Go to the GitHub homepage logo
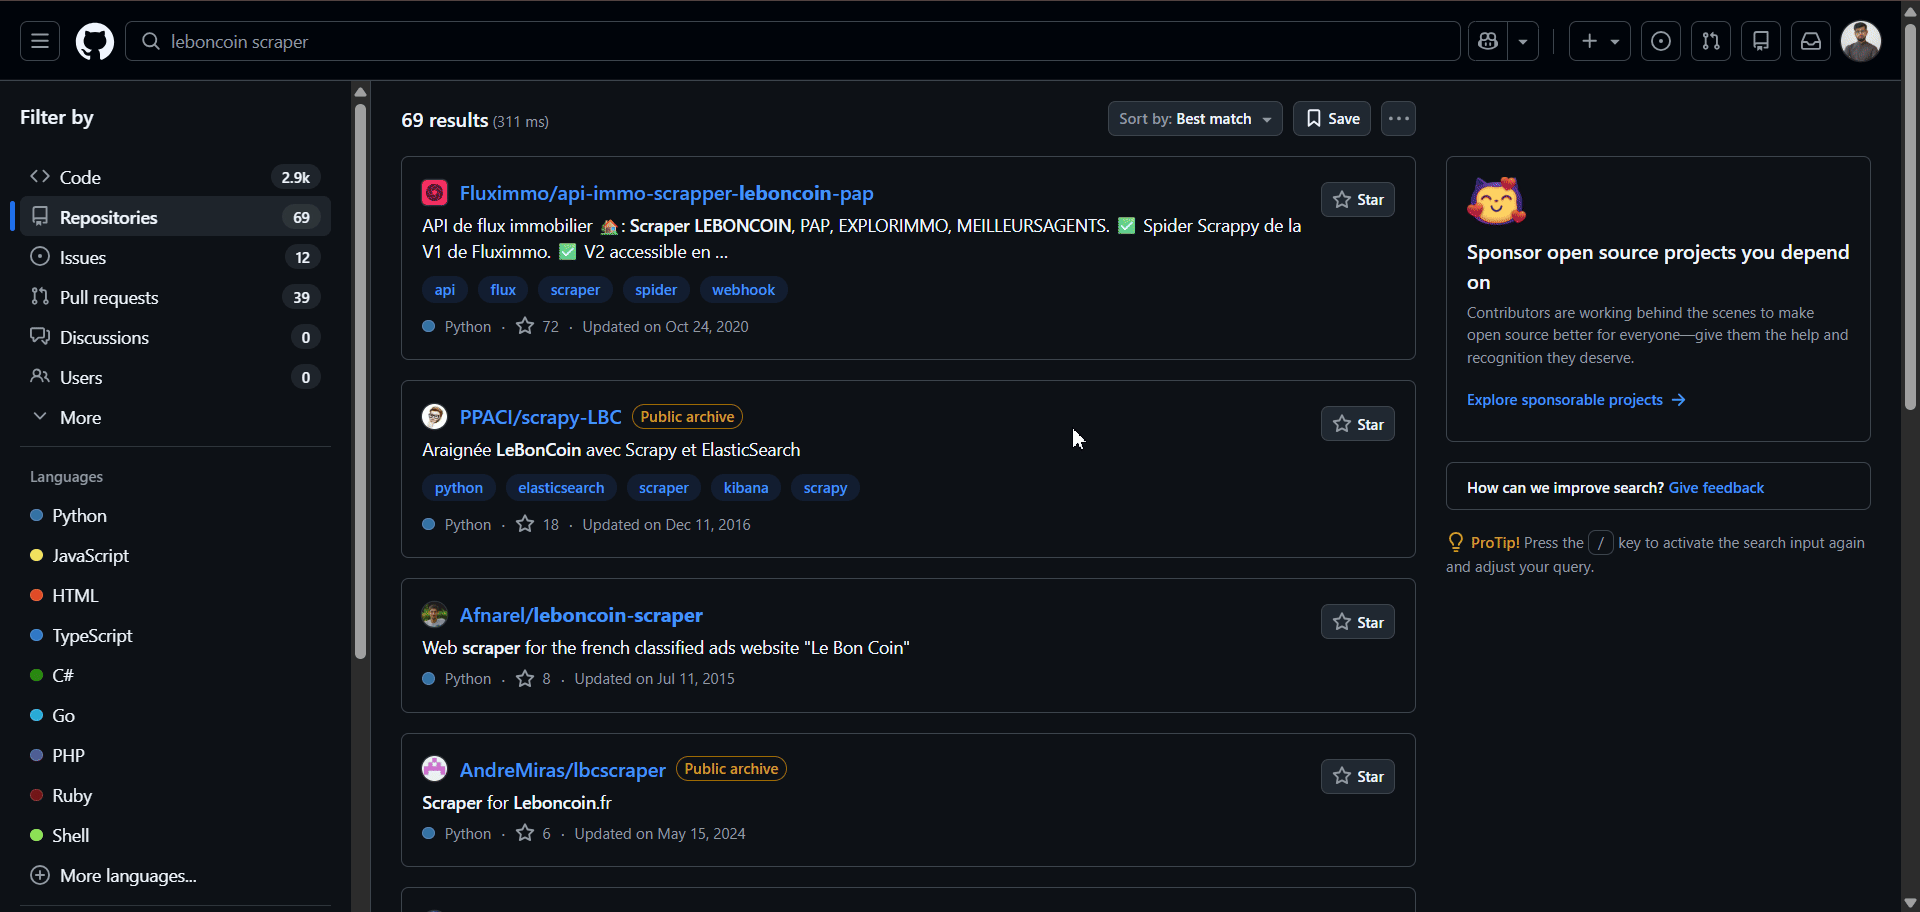Screen dimensions: 1920x912 pyautogui.click(x=95, y=41)
